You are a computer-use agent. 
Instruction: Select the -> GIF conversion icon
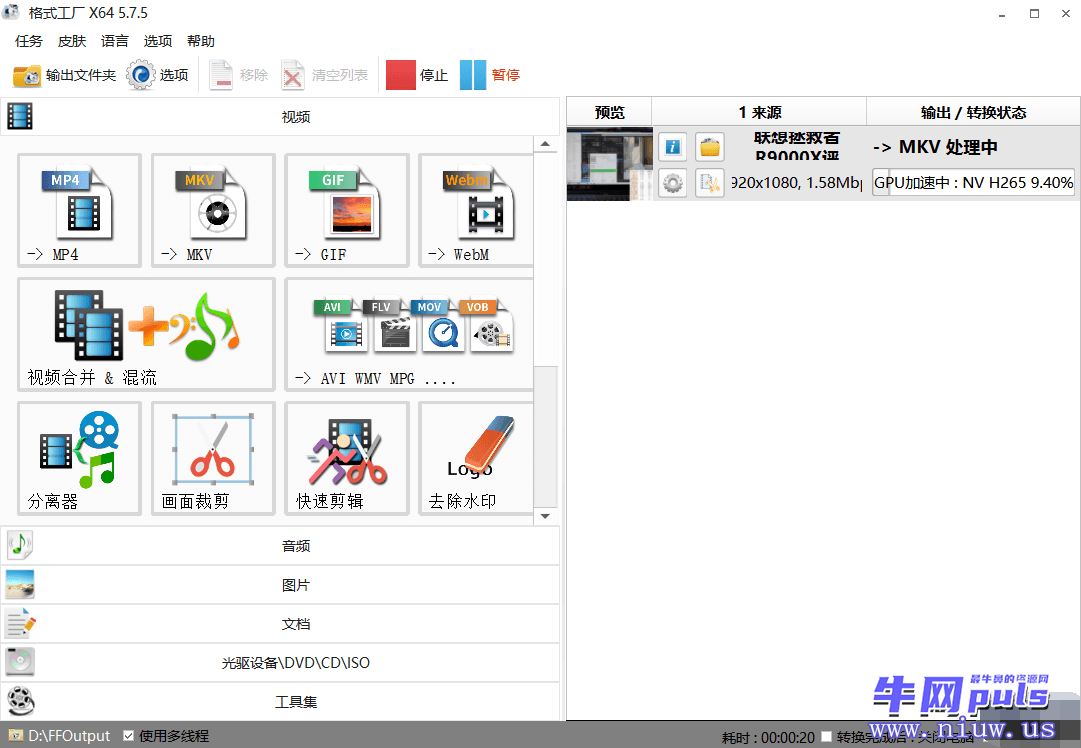[x=347, y=210]
